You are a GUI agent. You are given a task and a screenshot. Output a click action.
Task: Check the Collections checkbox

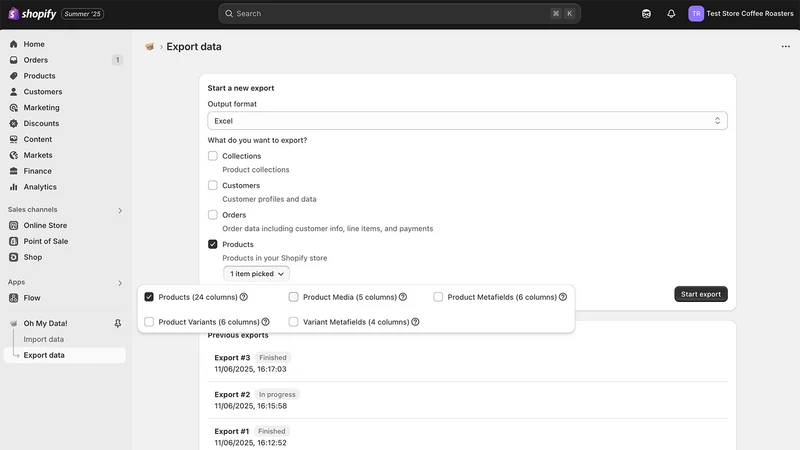(213, 156)
